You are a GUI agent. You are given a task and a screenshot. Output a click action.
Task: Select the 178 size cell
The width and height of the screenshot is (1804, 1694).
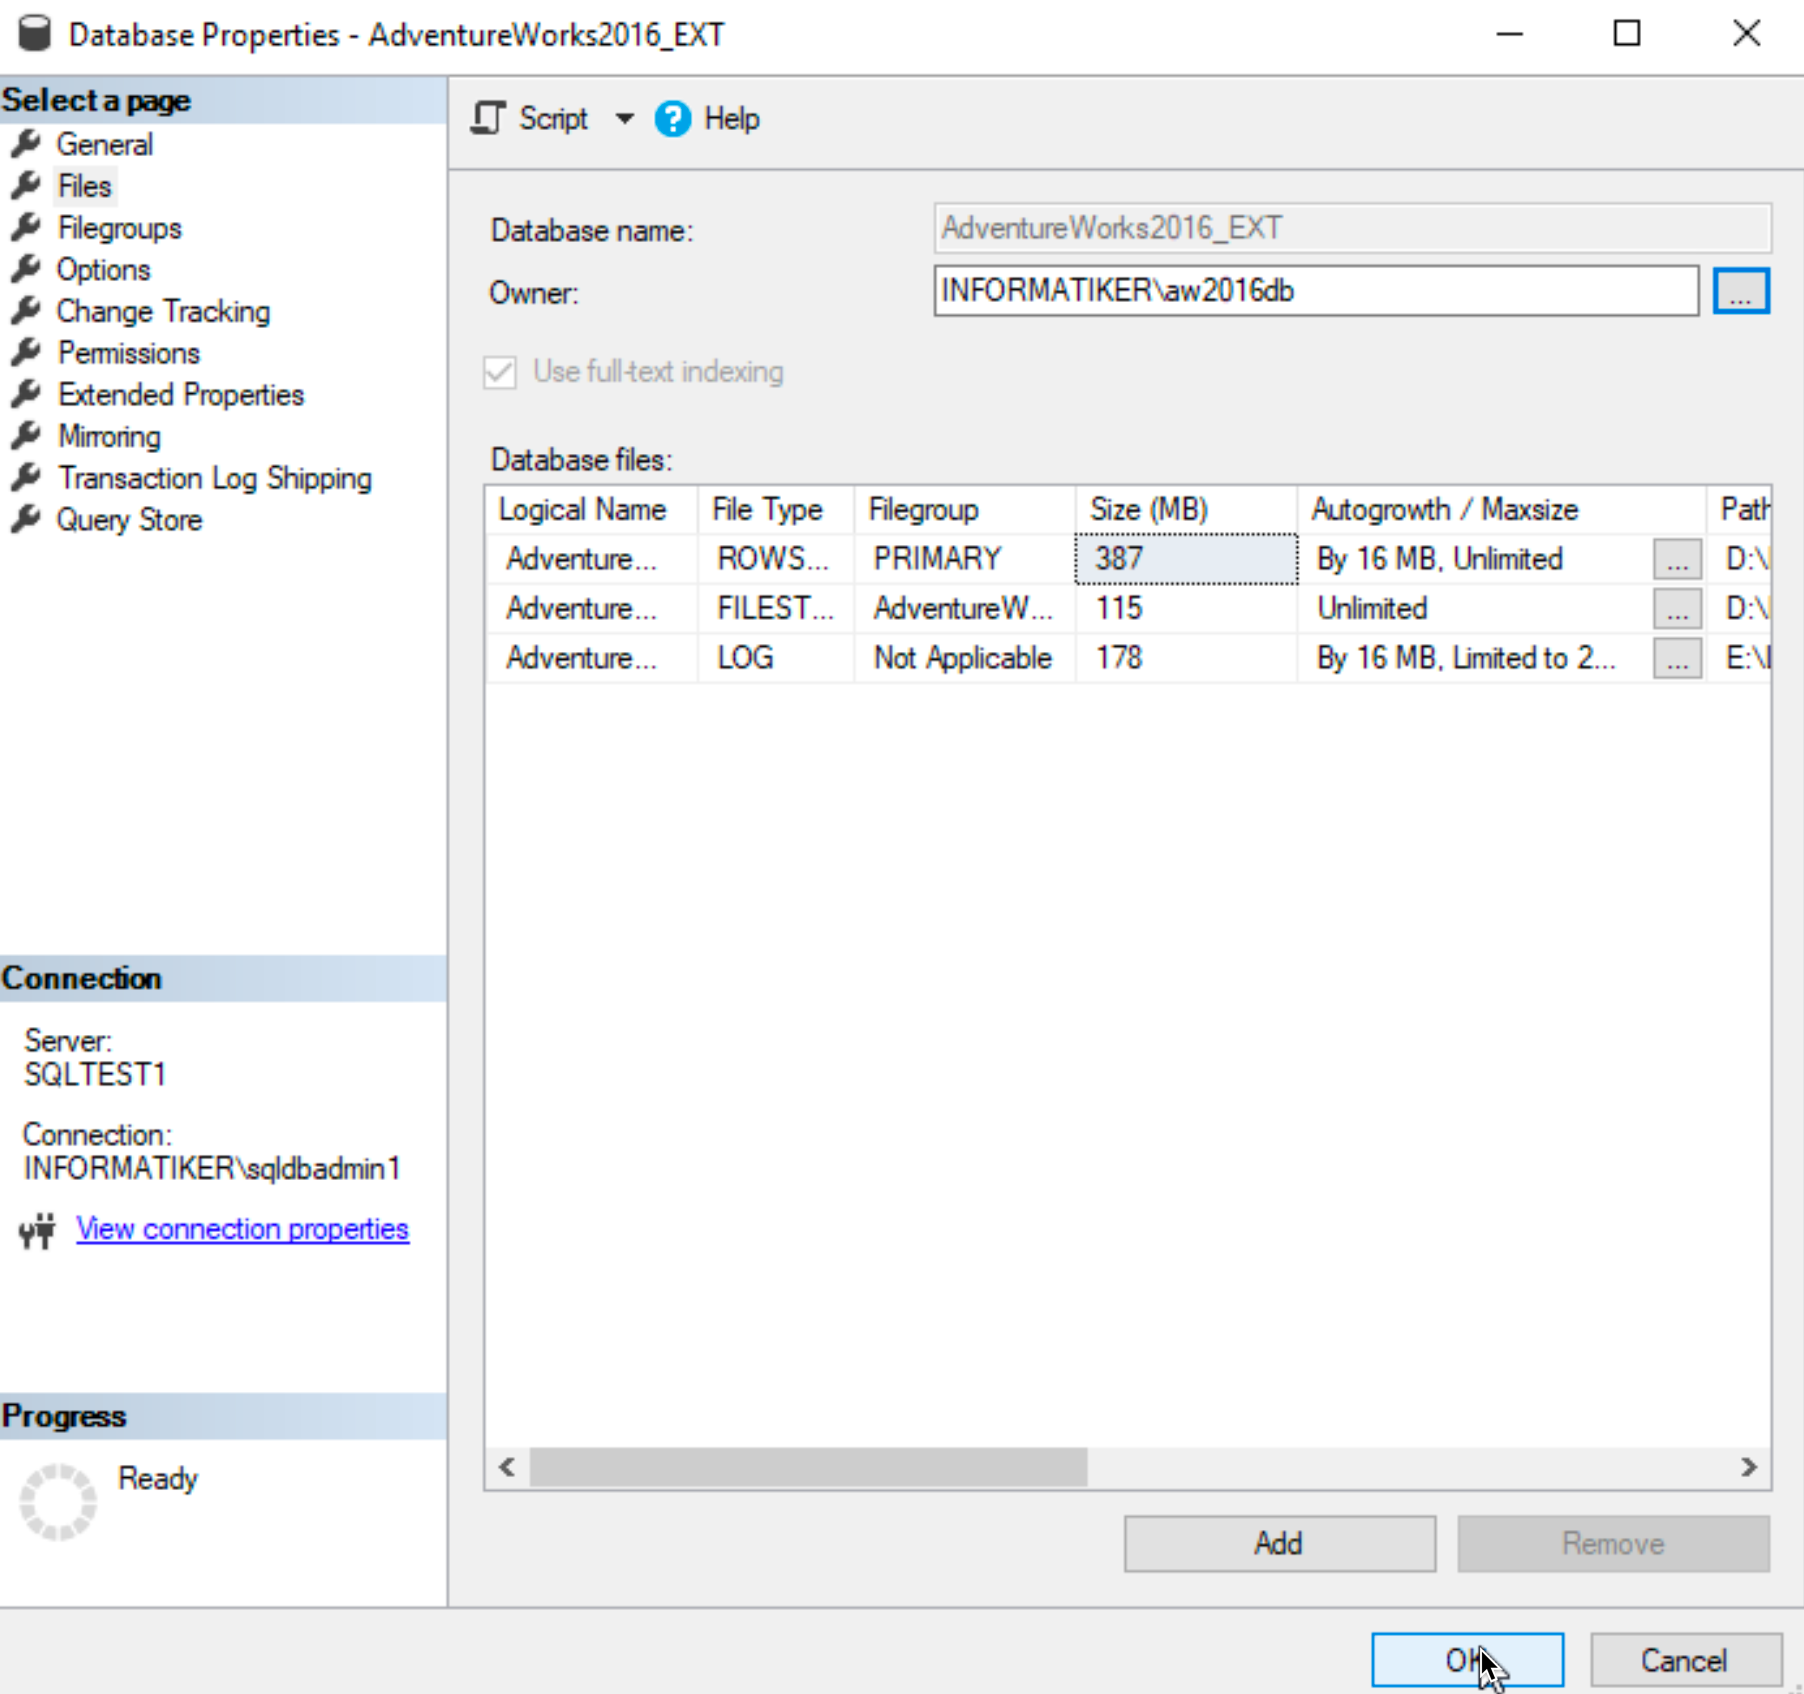[x=1186, y=658]
